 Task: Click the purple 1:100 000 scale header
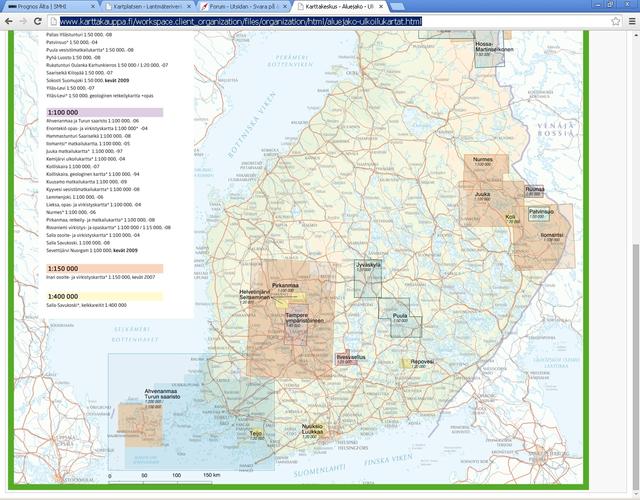[x=104, y=112]
